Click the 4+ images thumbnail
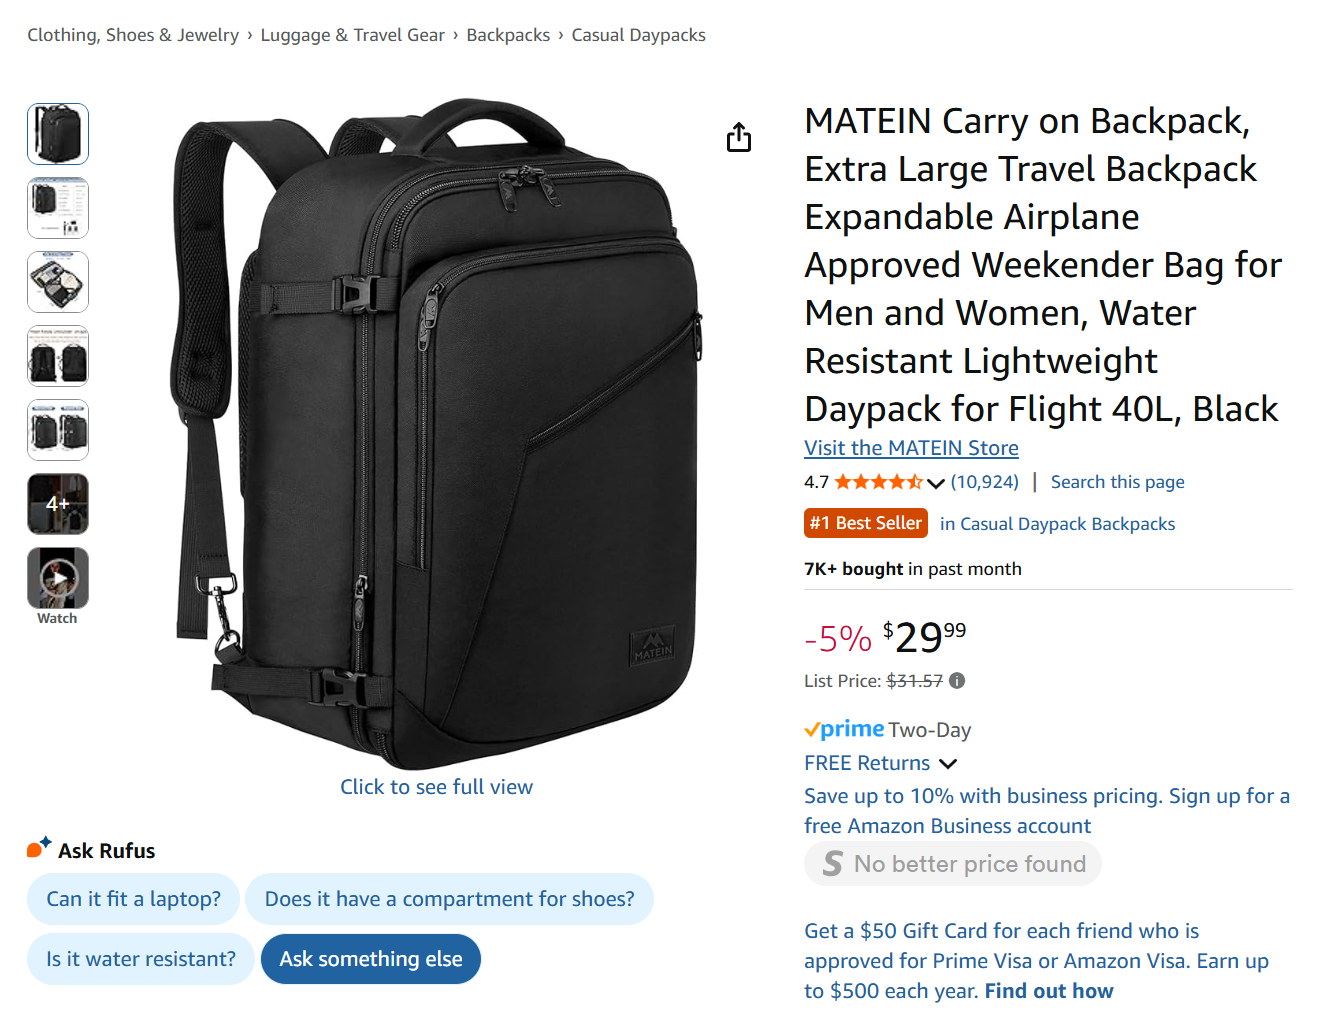Viewport: 1325px width, 1023px height. [x=57, y=504]
